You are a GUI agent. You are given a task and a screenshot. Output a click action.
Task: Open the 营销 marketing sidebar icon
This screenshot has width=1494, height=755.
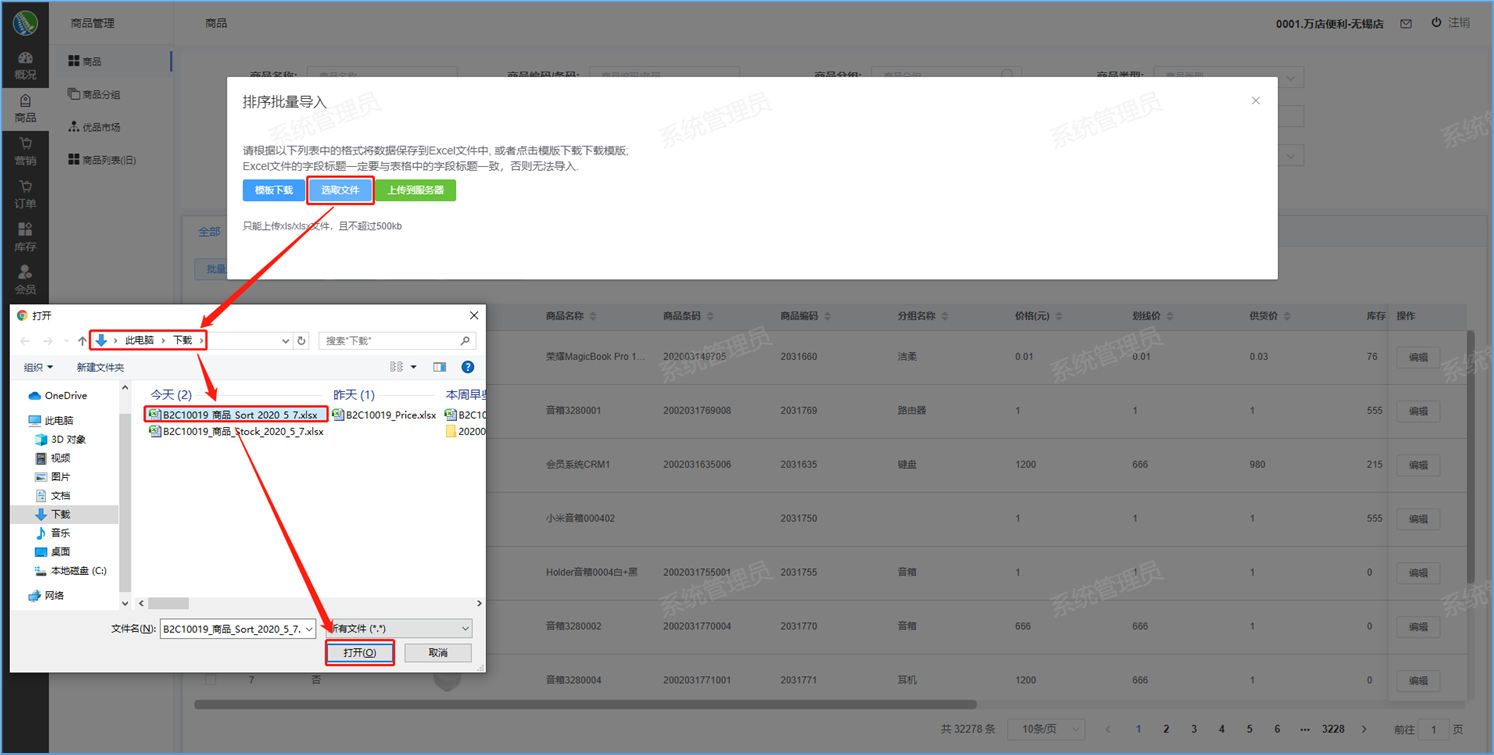(x=25, y=152)
